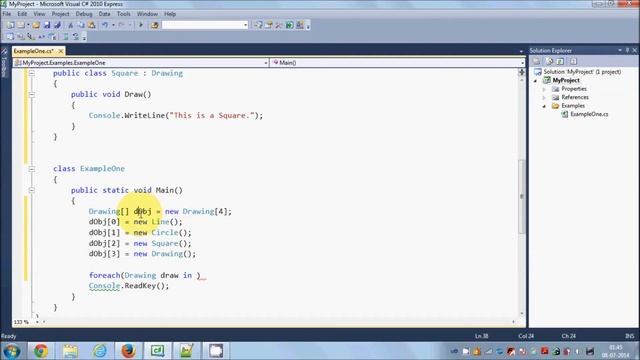640x360 pixels.
Task: Open Windows Explorer from the taskbar
Action: pyautogui.click(x=70, y=351)
